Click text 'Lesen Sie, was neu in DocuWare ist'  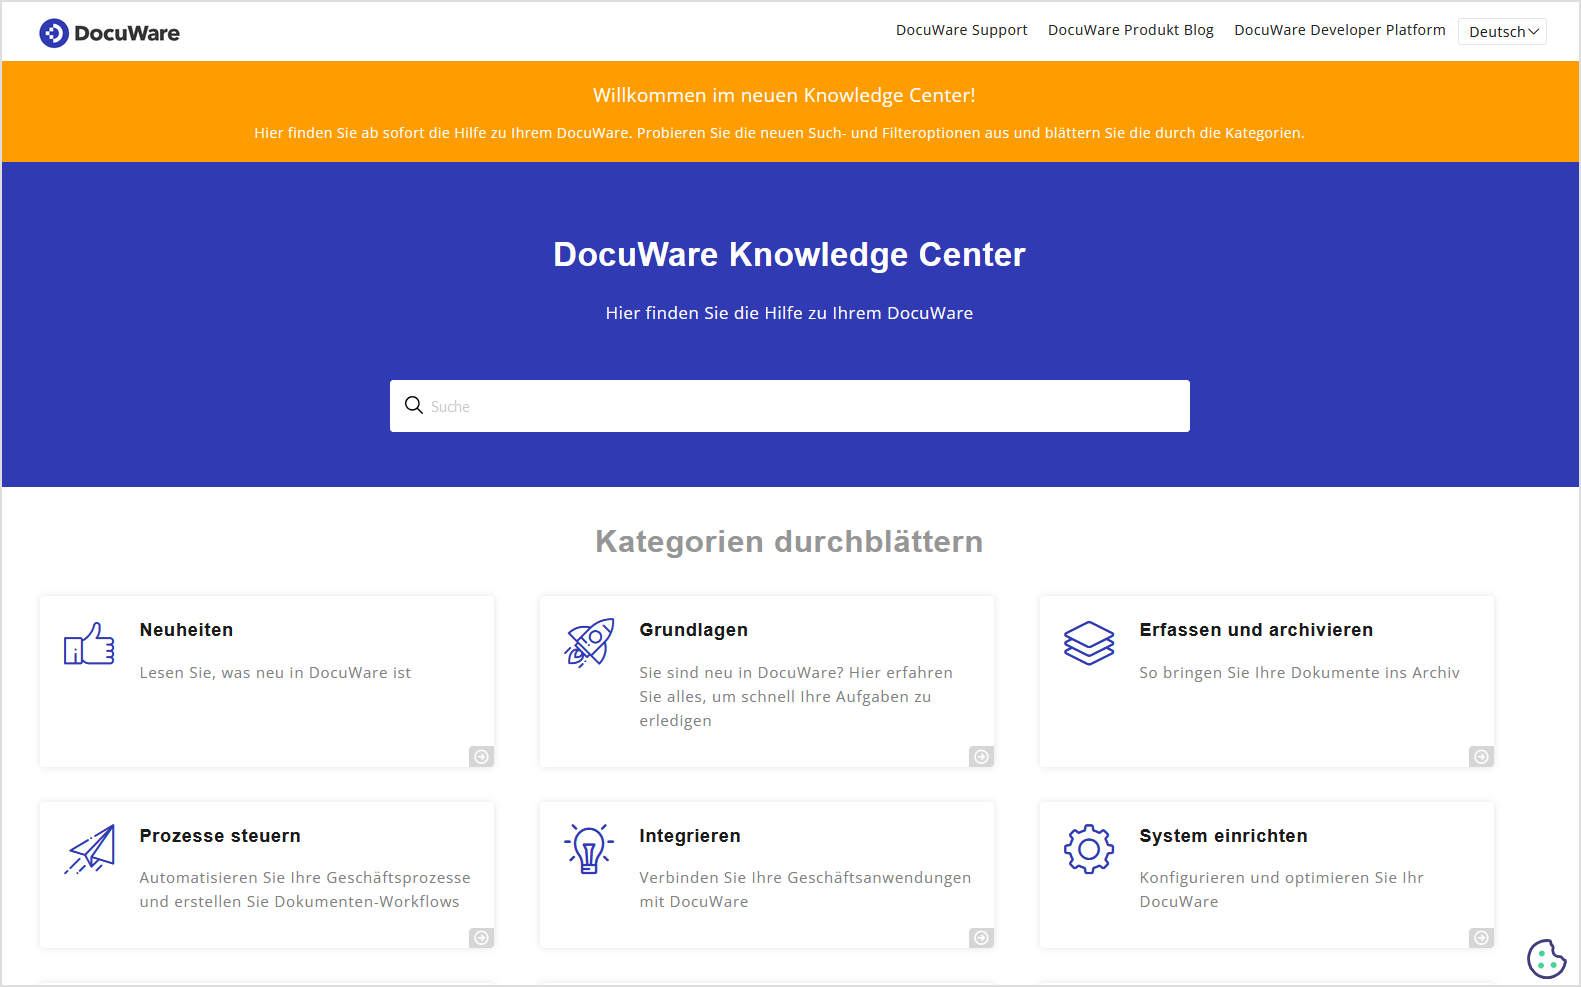coord(275,673)
